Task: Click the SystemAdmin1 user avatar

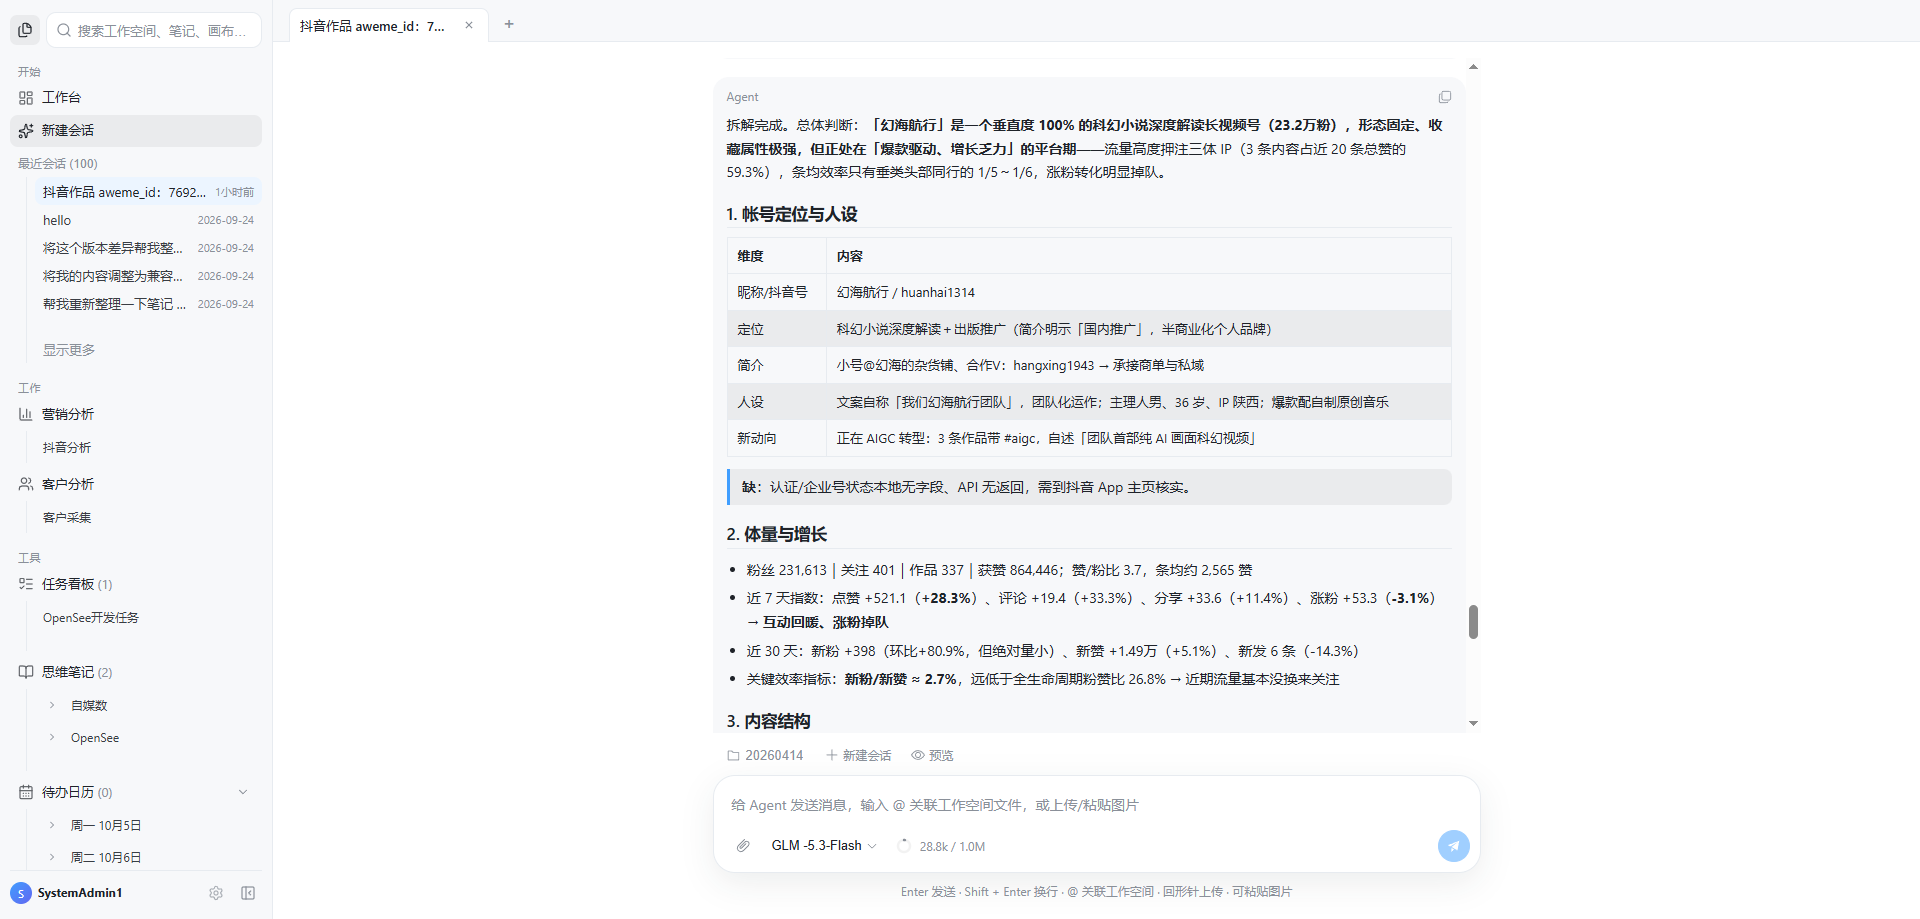Action: click(21, 893)
